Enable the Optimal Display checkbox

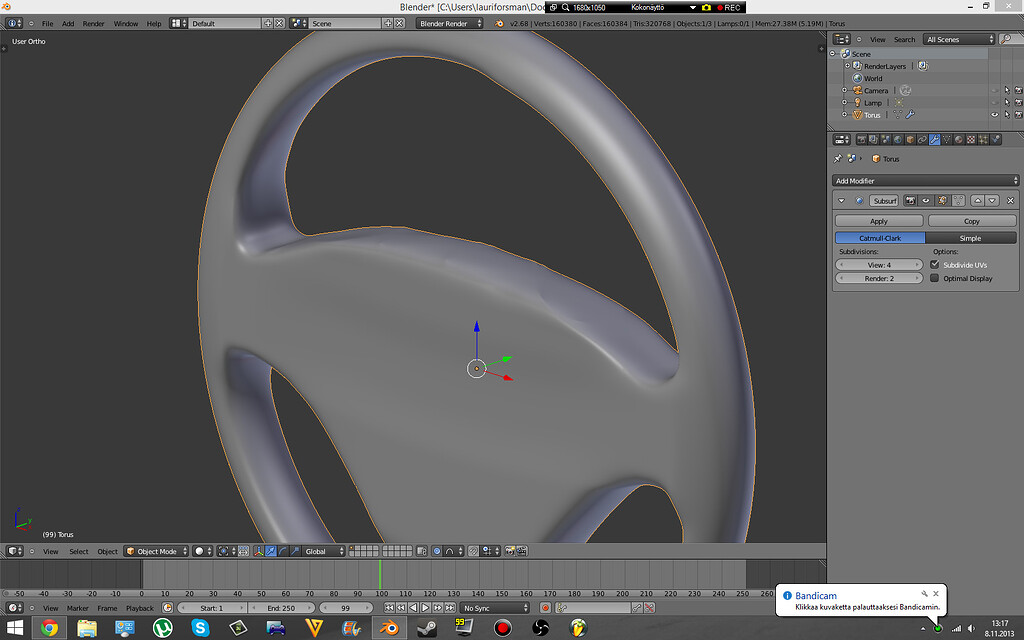pyautogui.click(x=935, y=278)
